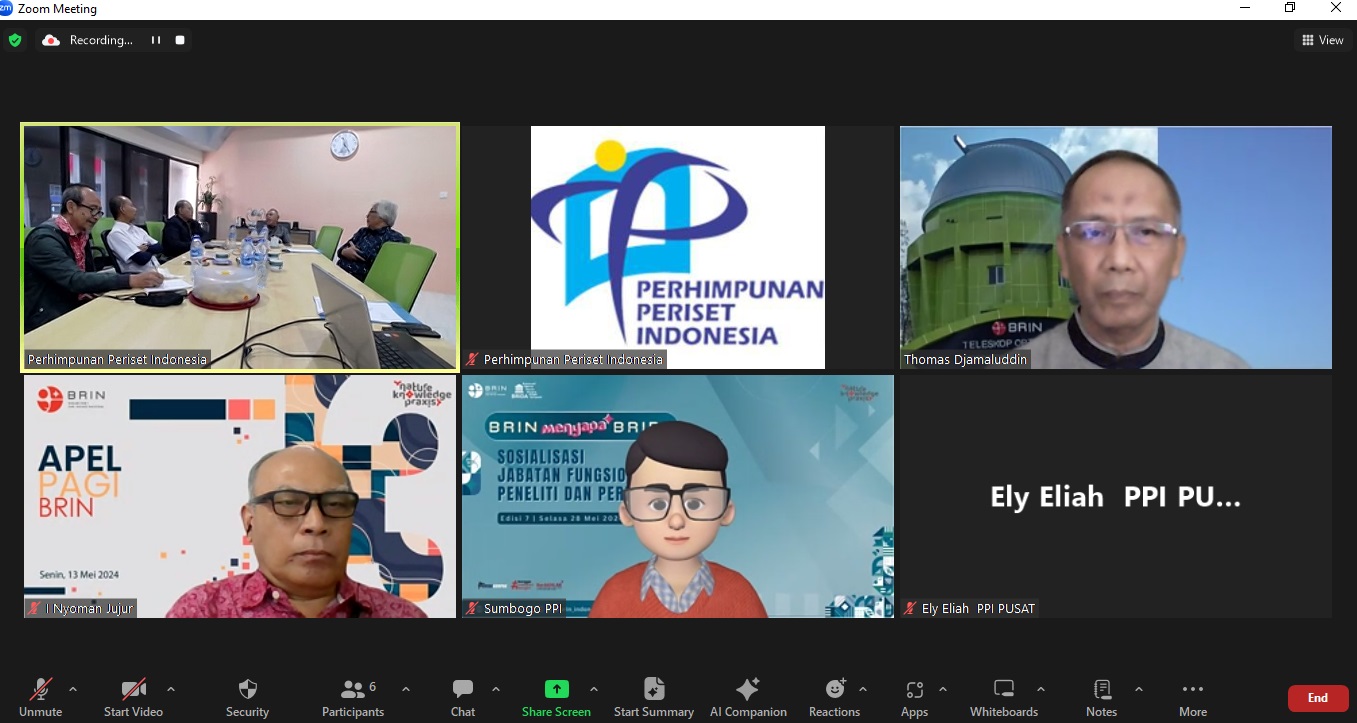This screenshot has width=1357, height=723.
Task: Select the Ely Eliah PPI PUSAT tile
Action: [1116, 496]
